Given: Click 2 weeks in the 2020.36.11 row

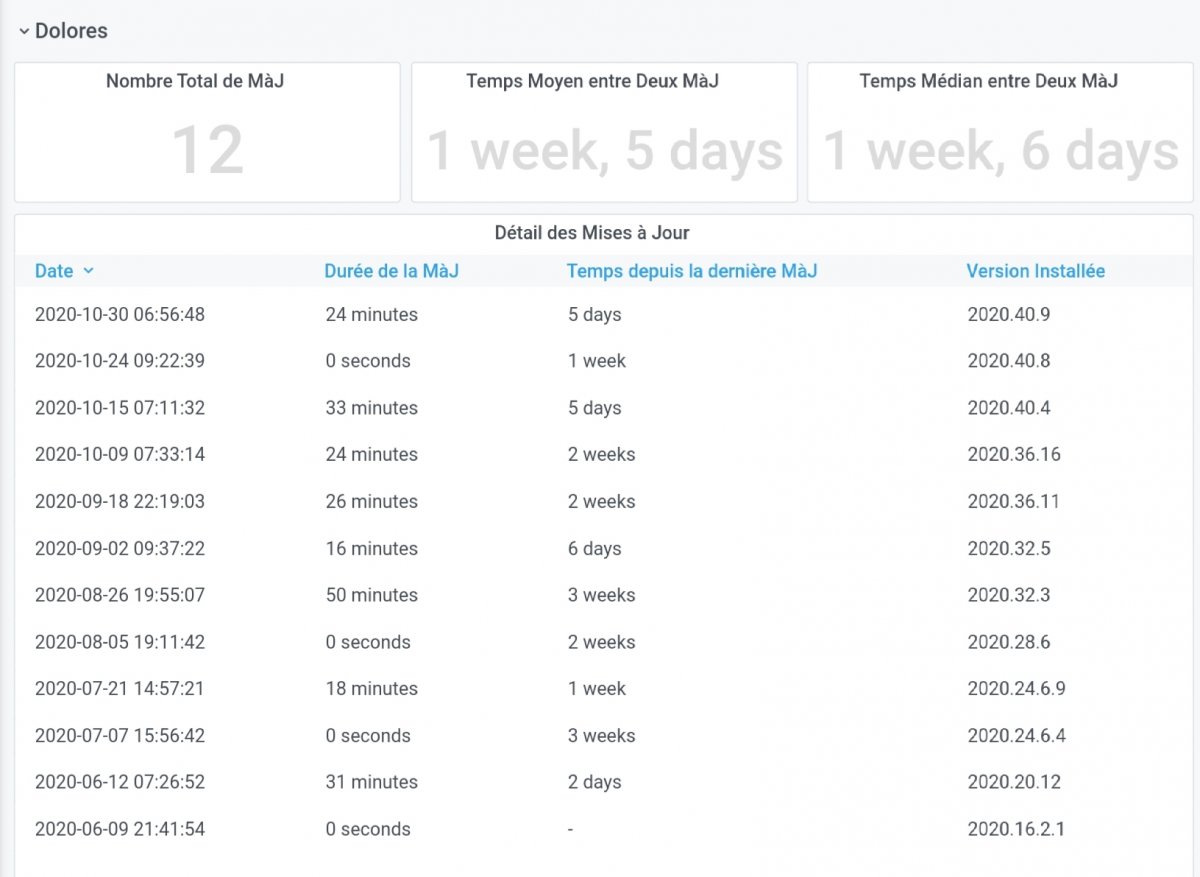Looking at the screenshot, I should coord(601,501).
